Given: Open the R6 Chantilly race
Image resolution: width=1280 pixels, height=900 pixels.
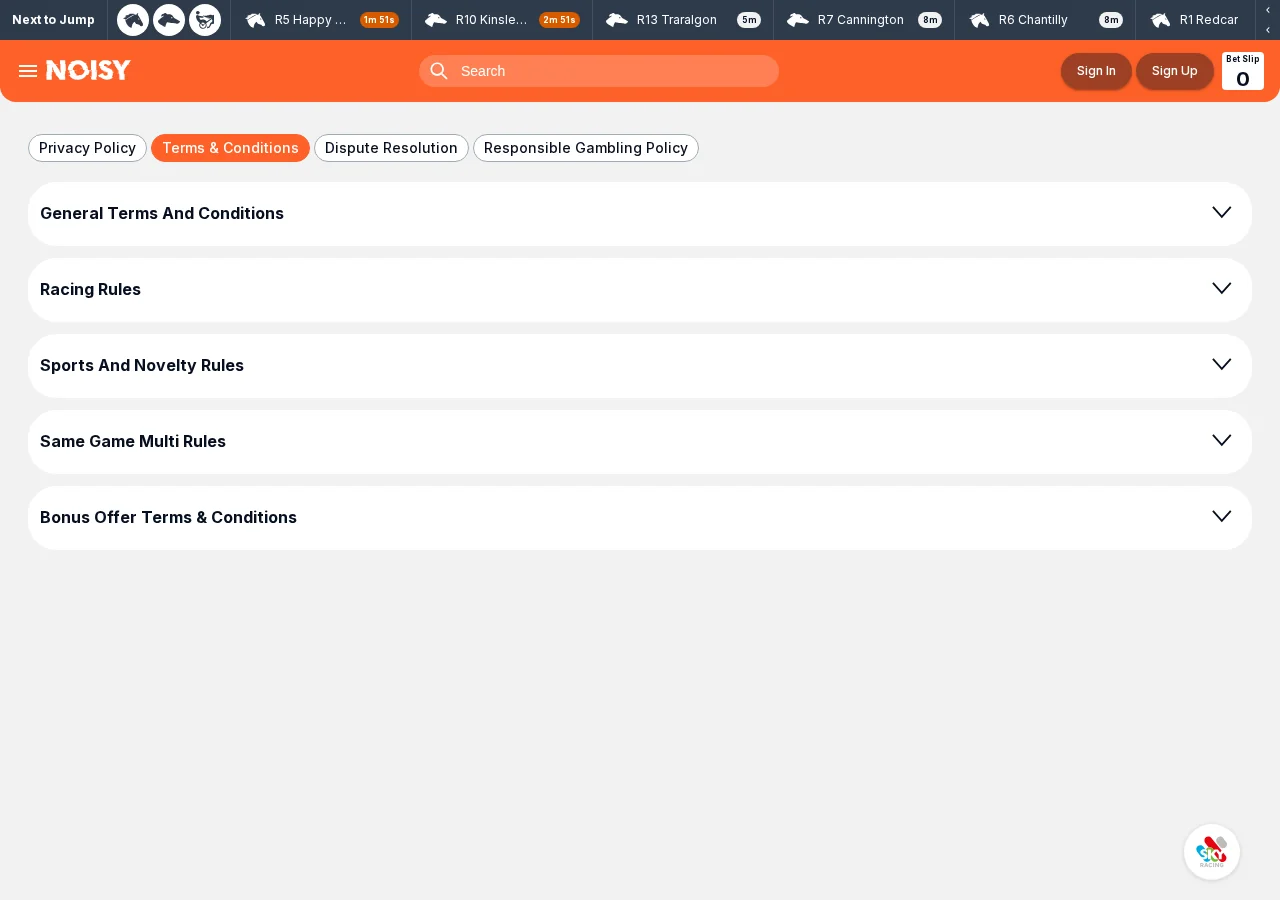Looking at the screenshot, I should pos(1045,20).
